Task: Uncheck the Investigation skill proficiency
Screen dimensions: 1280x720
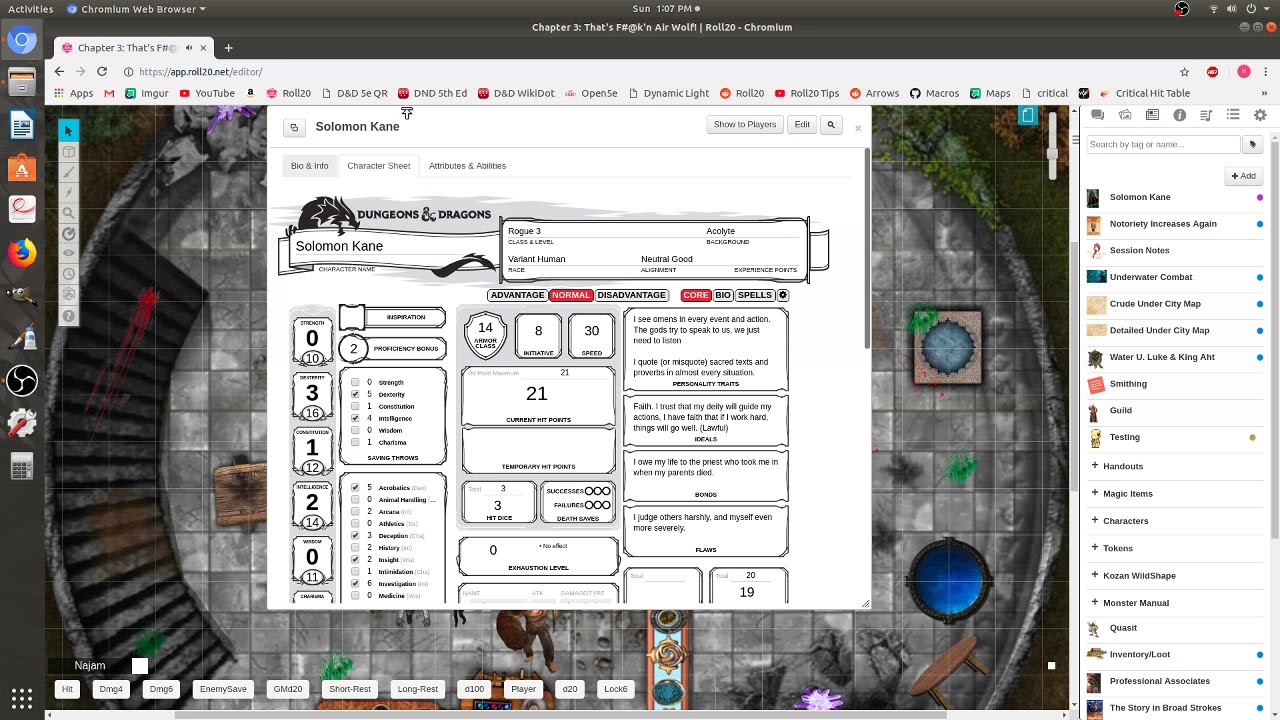Action: point(355,584)
